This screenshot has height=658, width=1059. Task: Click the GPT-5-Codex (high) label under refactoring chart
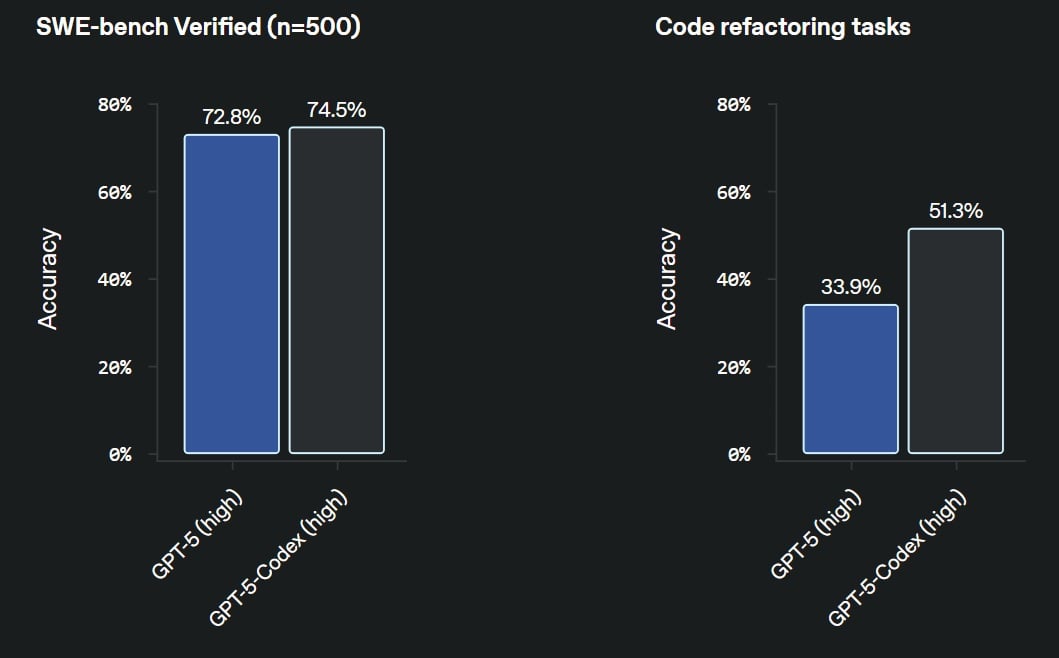pos(897,557)
